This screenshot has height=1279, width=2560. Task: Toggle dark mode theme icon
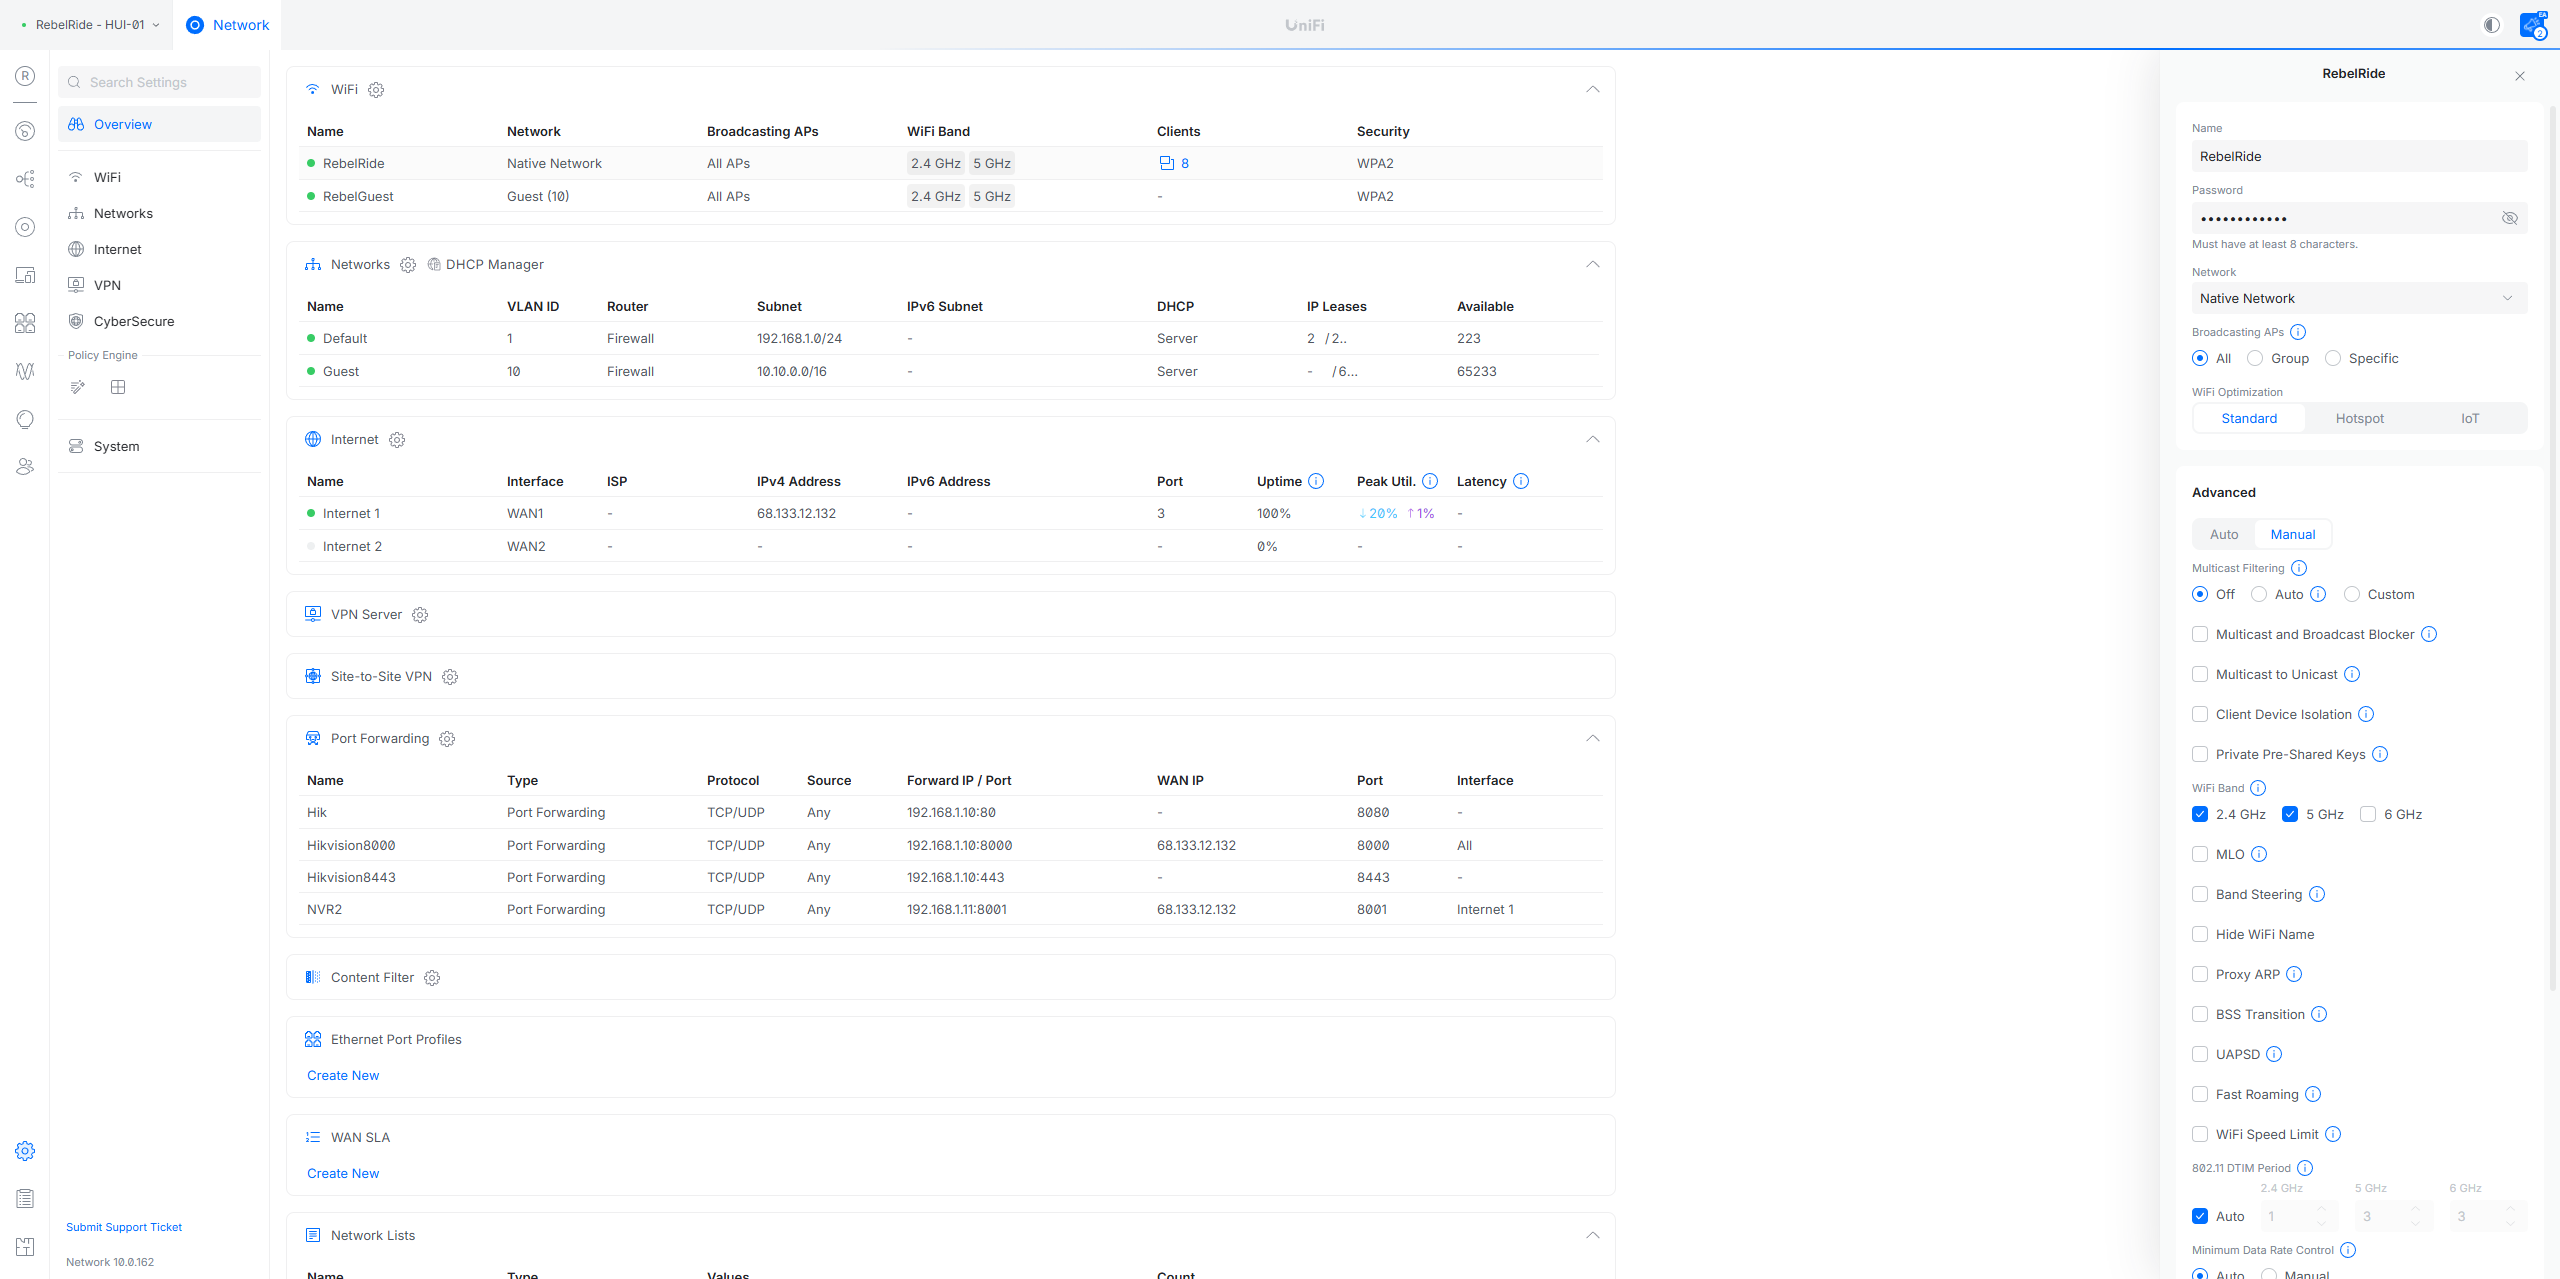(x=2491, y=25)
